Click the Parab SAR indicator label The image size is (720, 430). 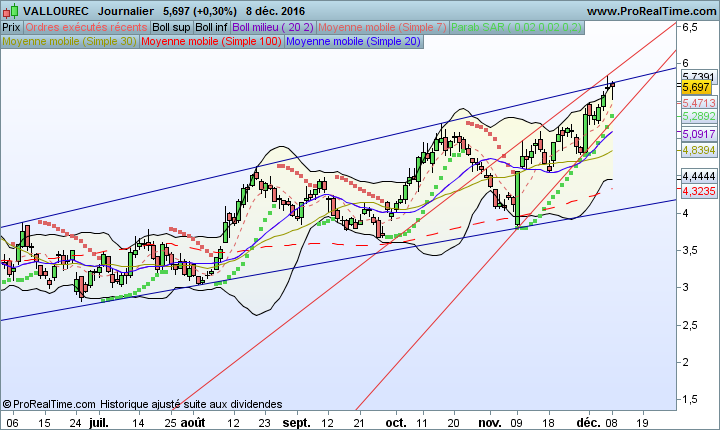(x=517, y=28)
